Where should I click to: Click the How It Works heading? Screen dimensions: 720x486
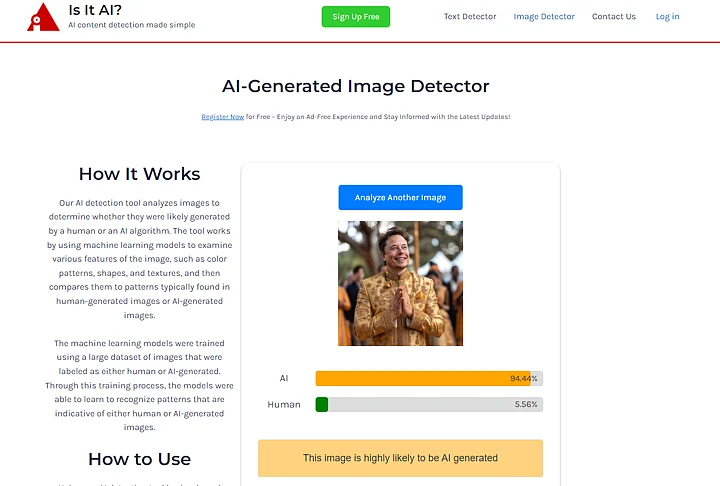point(139,174)
